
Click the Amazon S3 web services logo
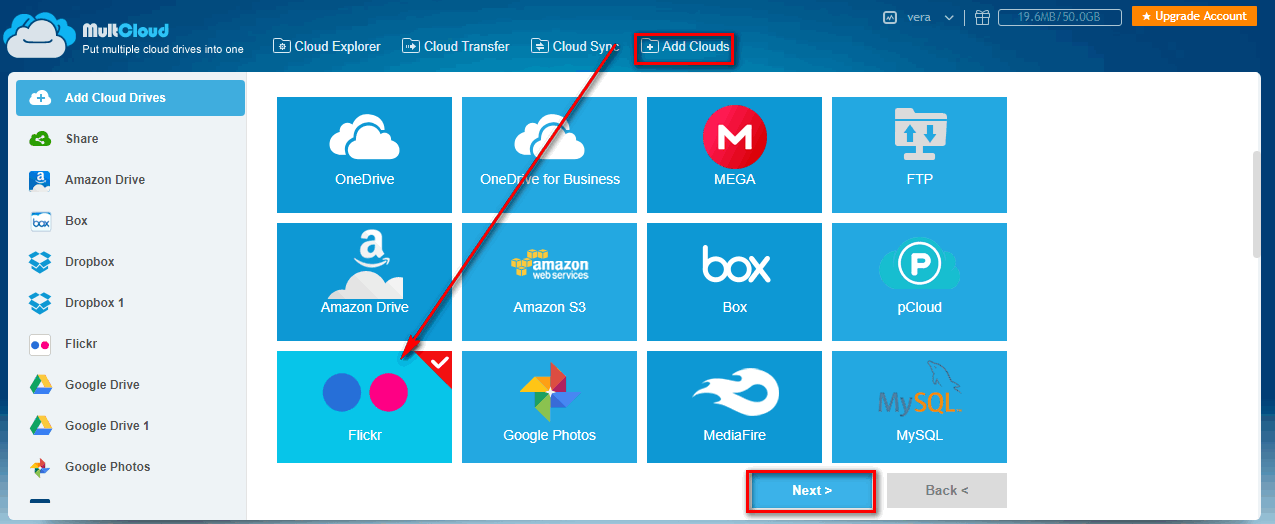click(549, 264)
